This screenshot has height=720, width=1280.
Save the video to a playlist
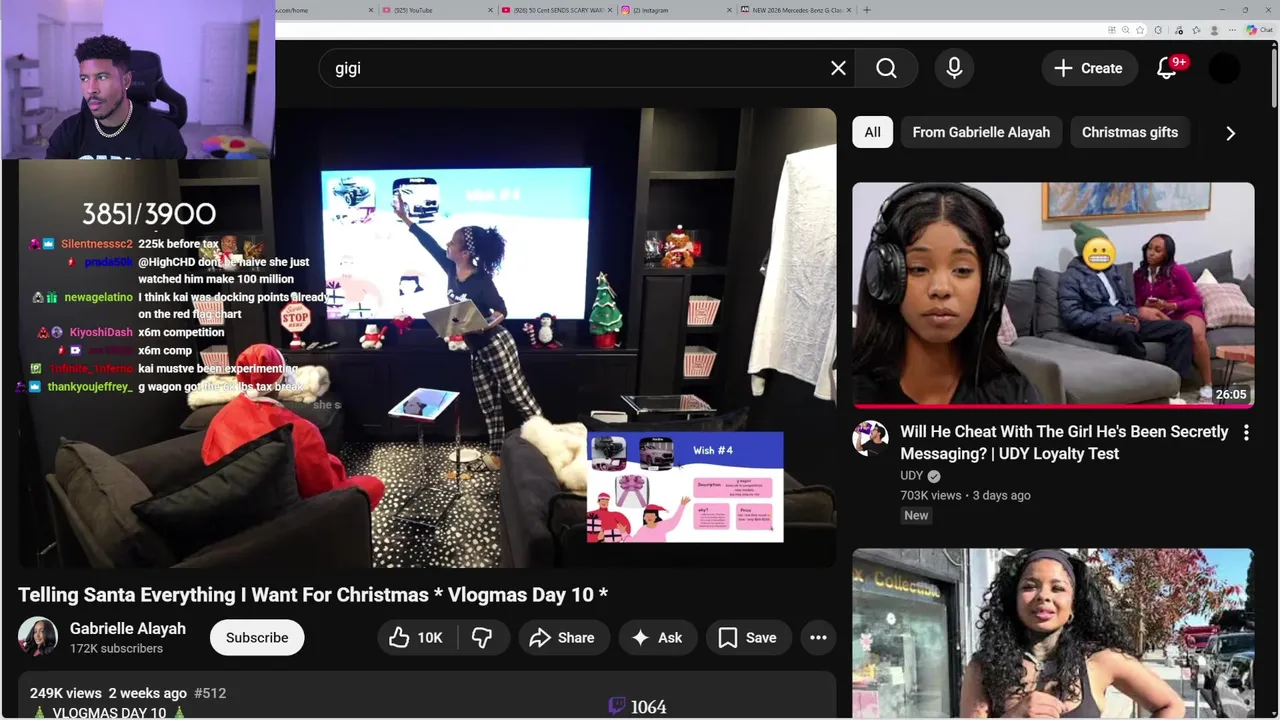click(748, 638)
